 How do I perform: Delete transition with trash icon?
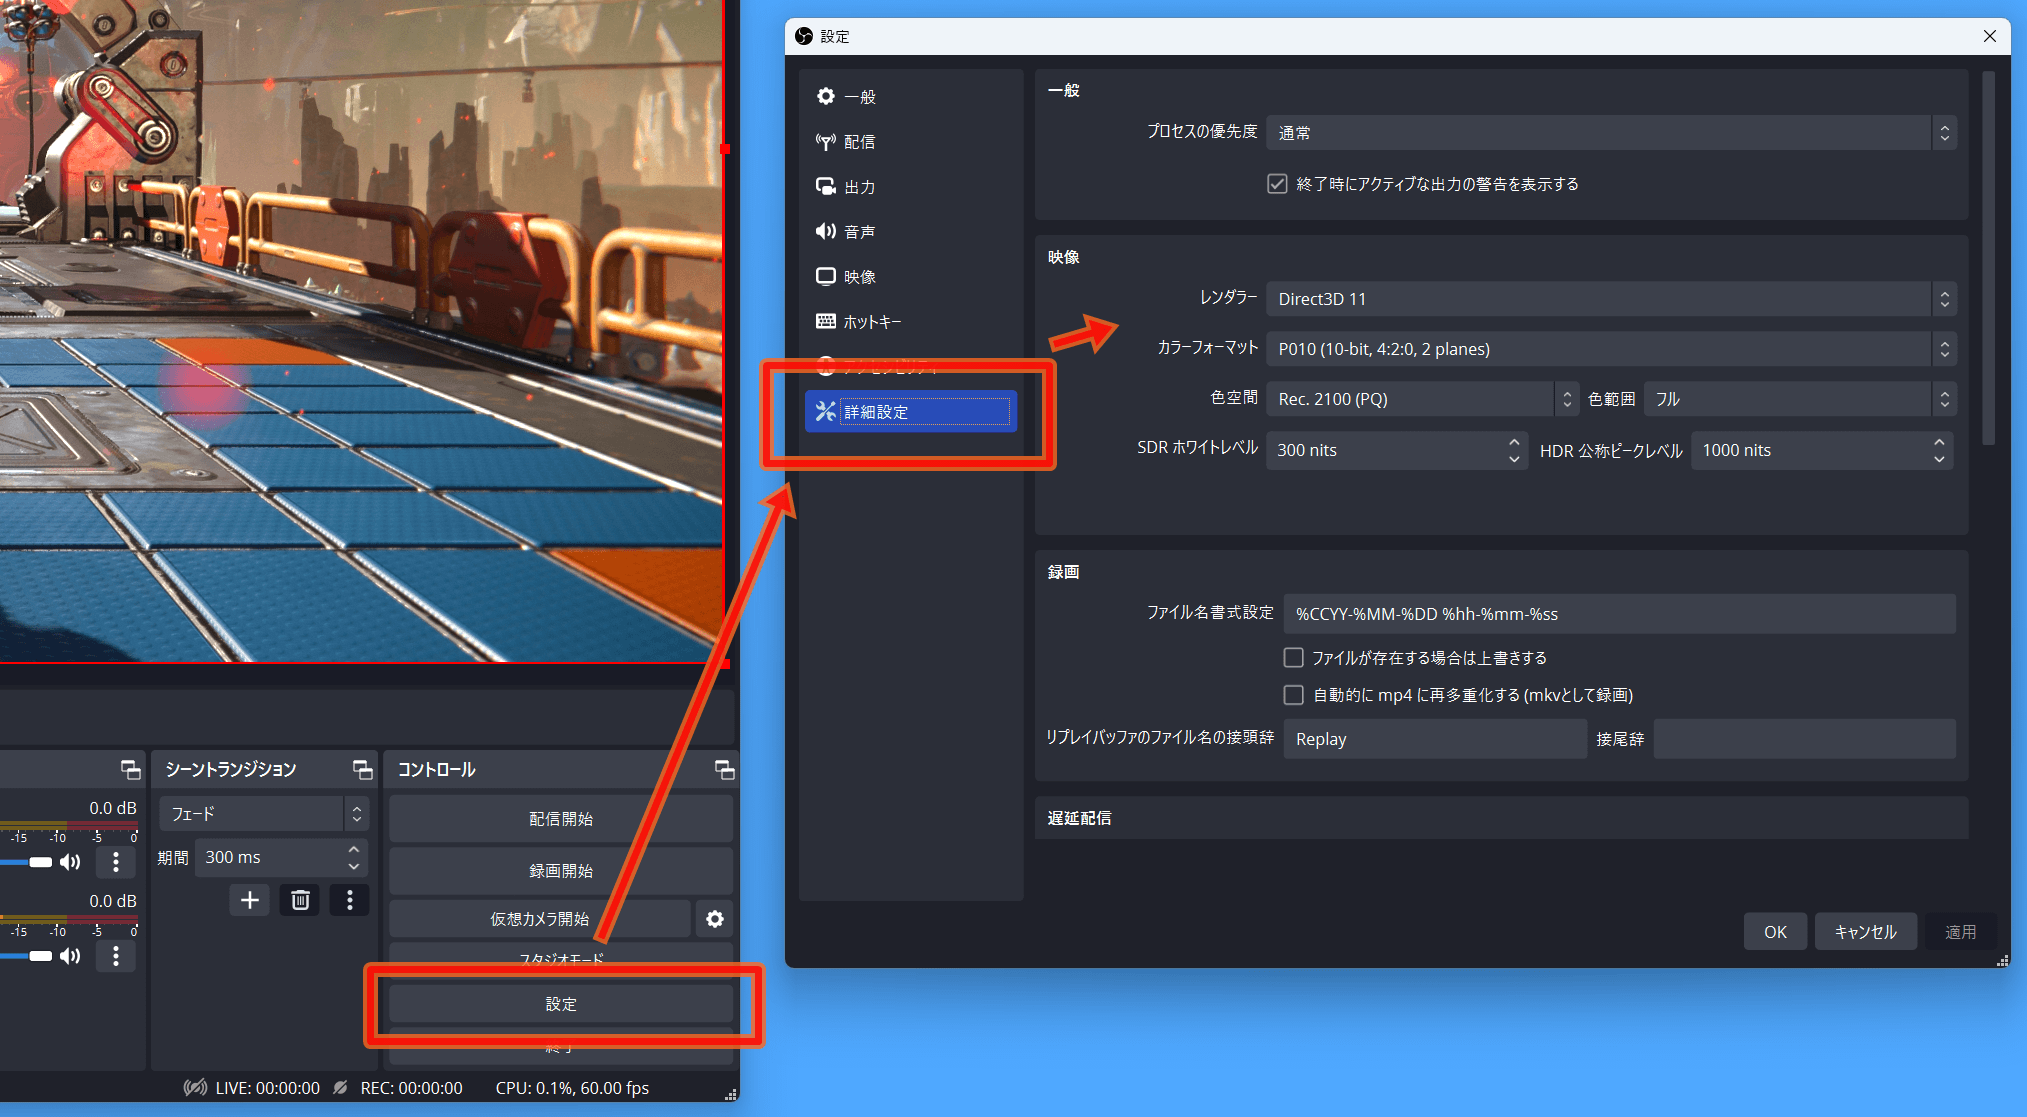coord(300,900)
